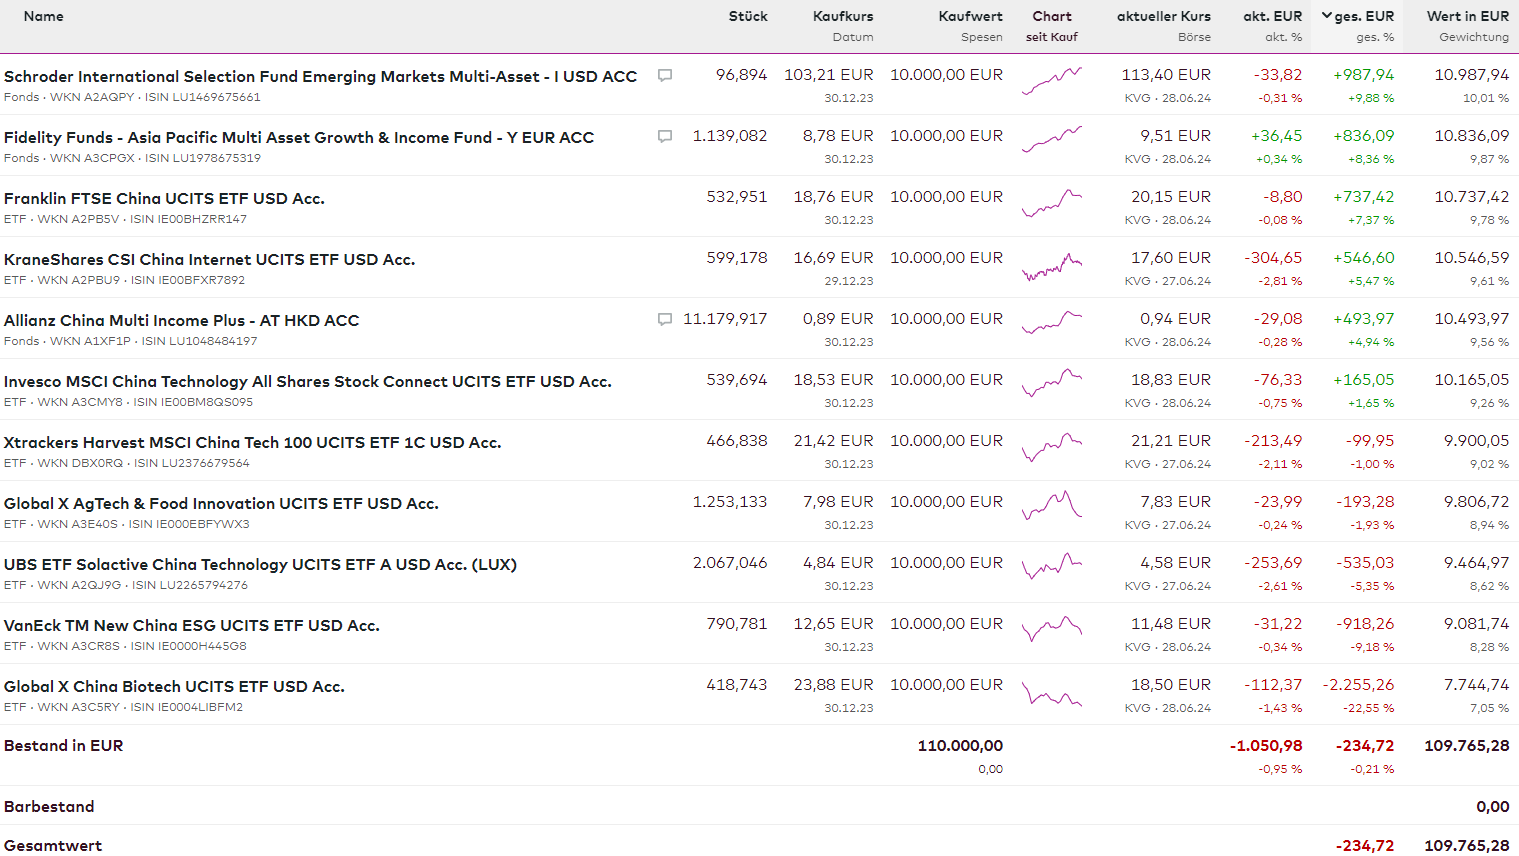This screenshot has width=1519, height=856.
Task: Sort by the ges. % sub-header
Action: 1375,37
